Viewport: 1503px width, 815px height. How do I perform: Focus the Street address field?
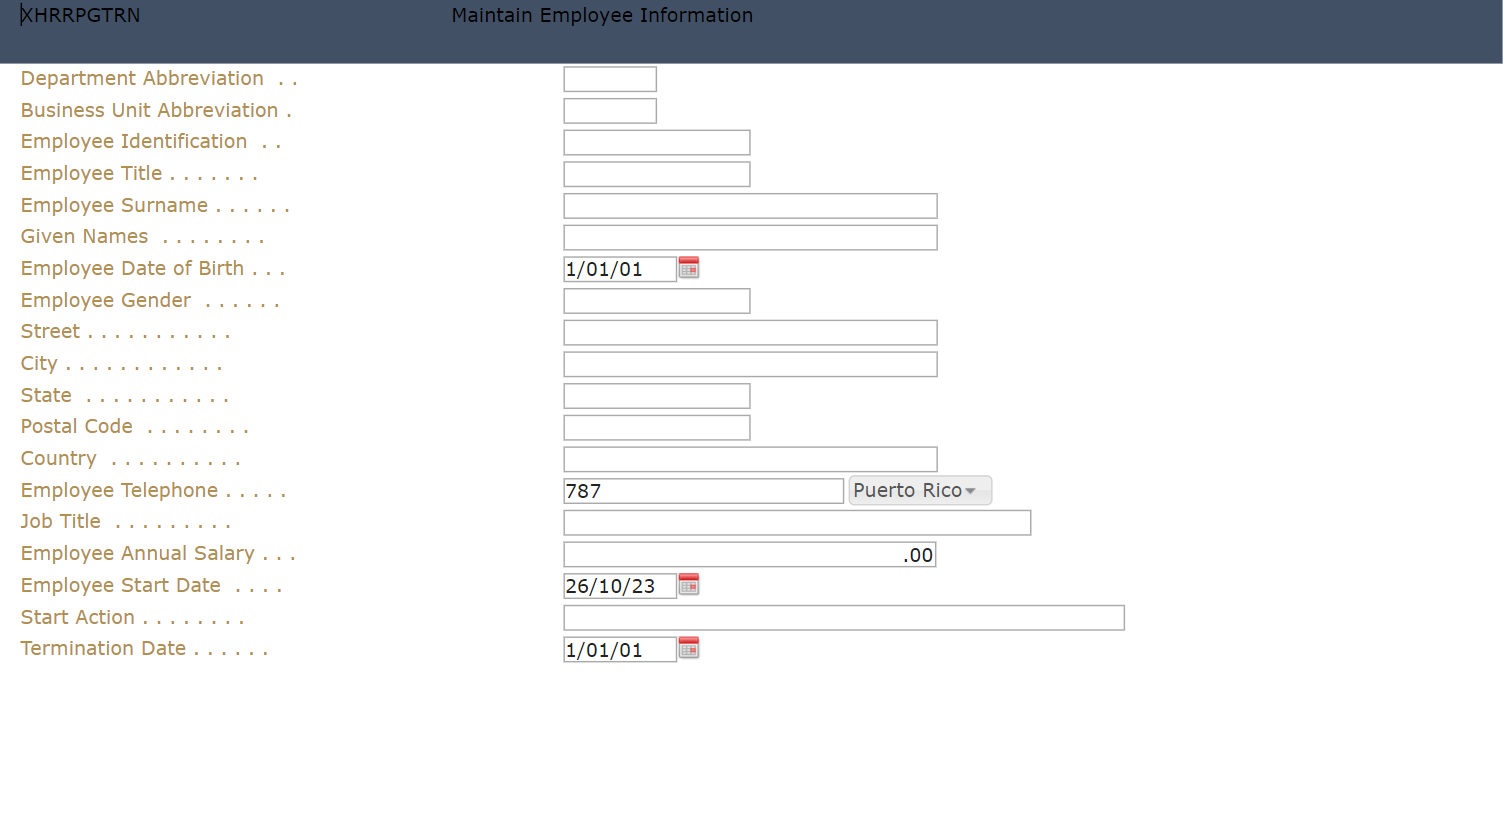(x=750, y=332)
